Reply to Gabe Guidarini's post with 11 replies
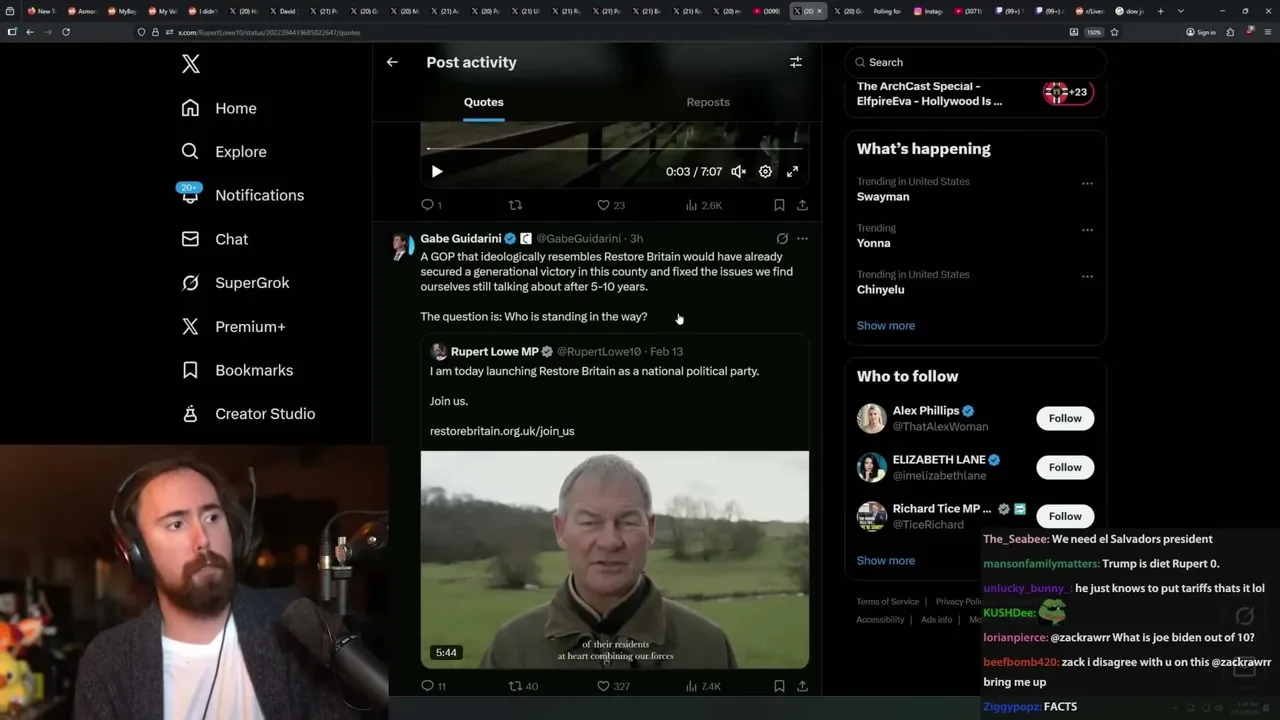The image size is (1280, 720). tap(434, 686)
